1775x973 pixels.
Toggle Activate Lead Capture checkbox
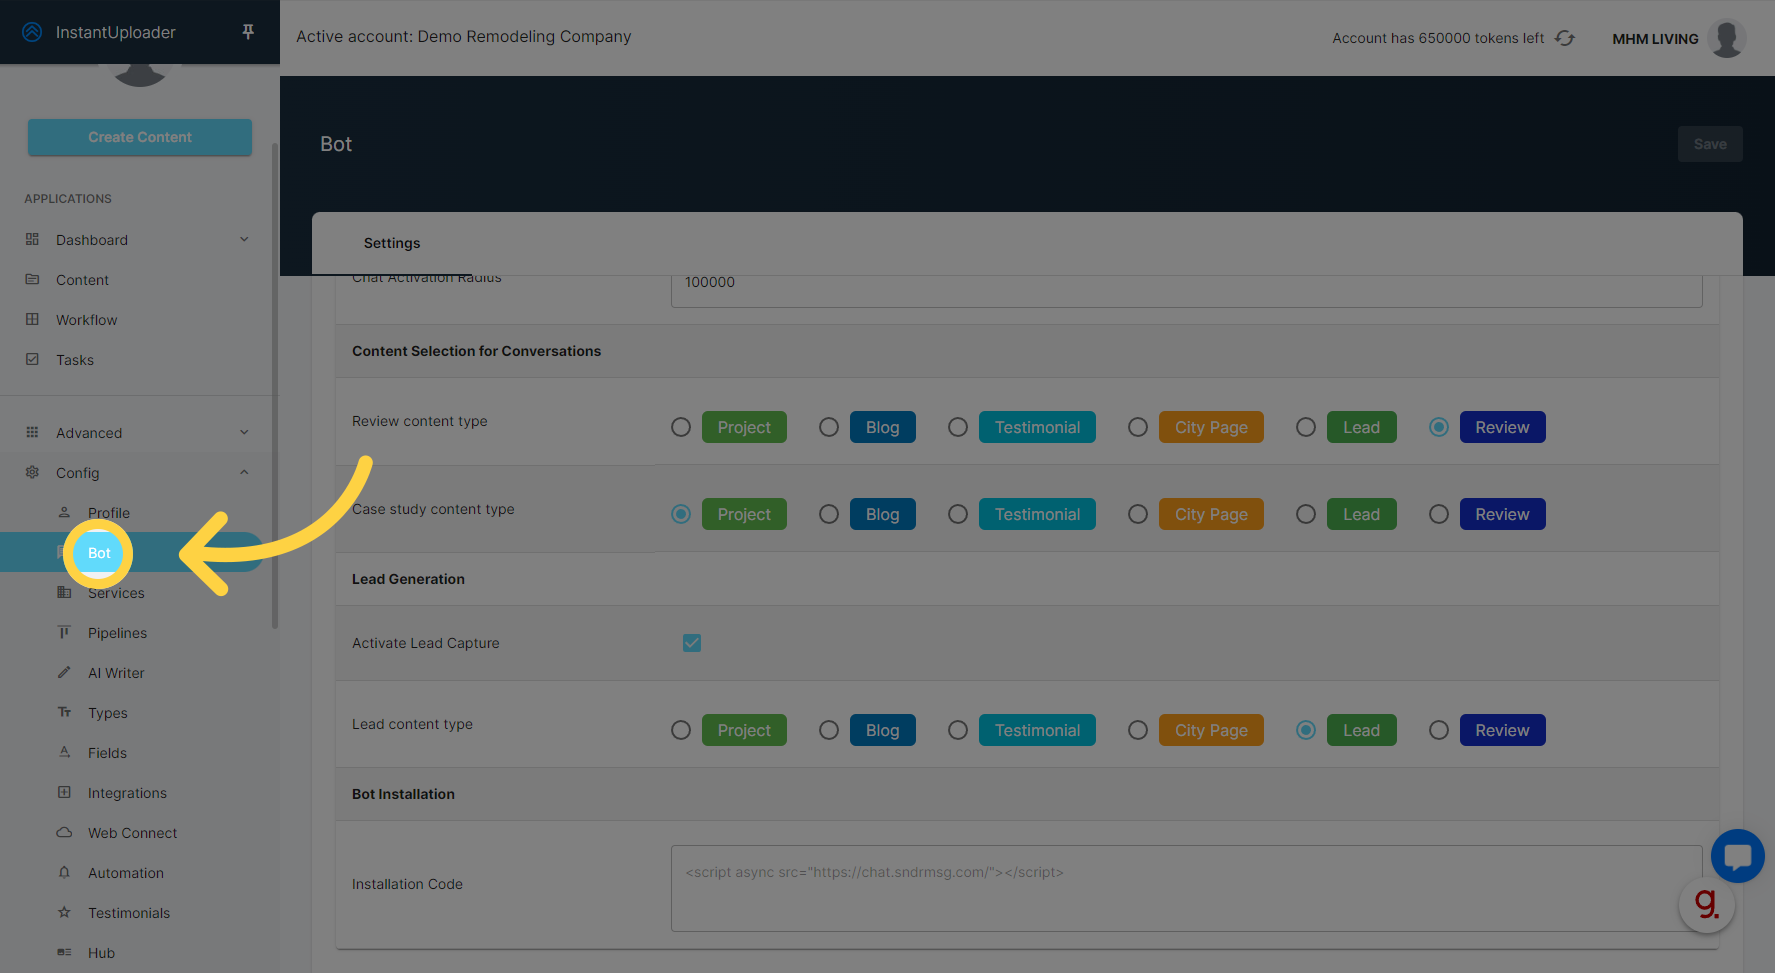692,643
